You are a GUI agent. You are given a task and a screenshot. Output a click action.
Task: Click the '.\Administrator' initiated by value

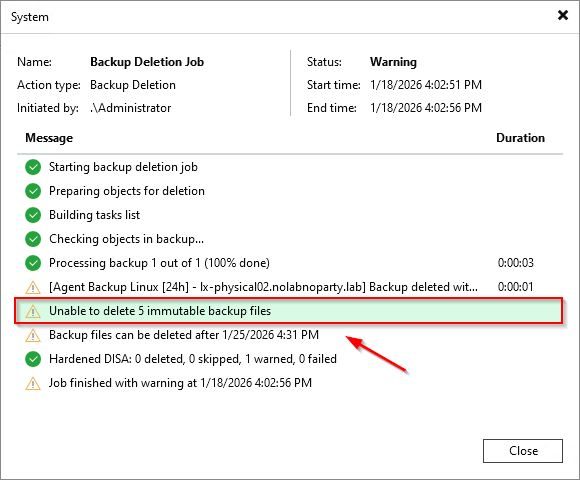pyautogui.click(x=130, y=108)
